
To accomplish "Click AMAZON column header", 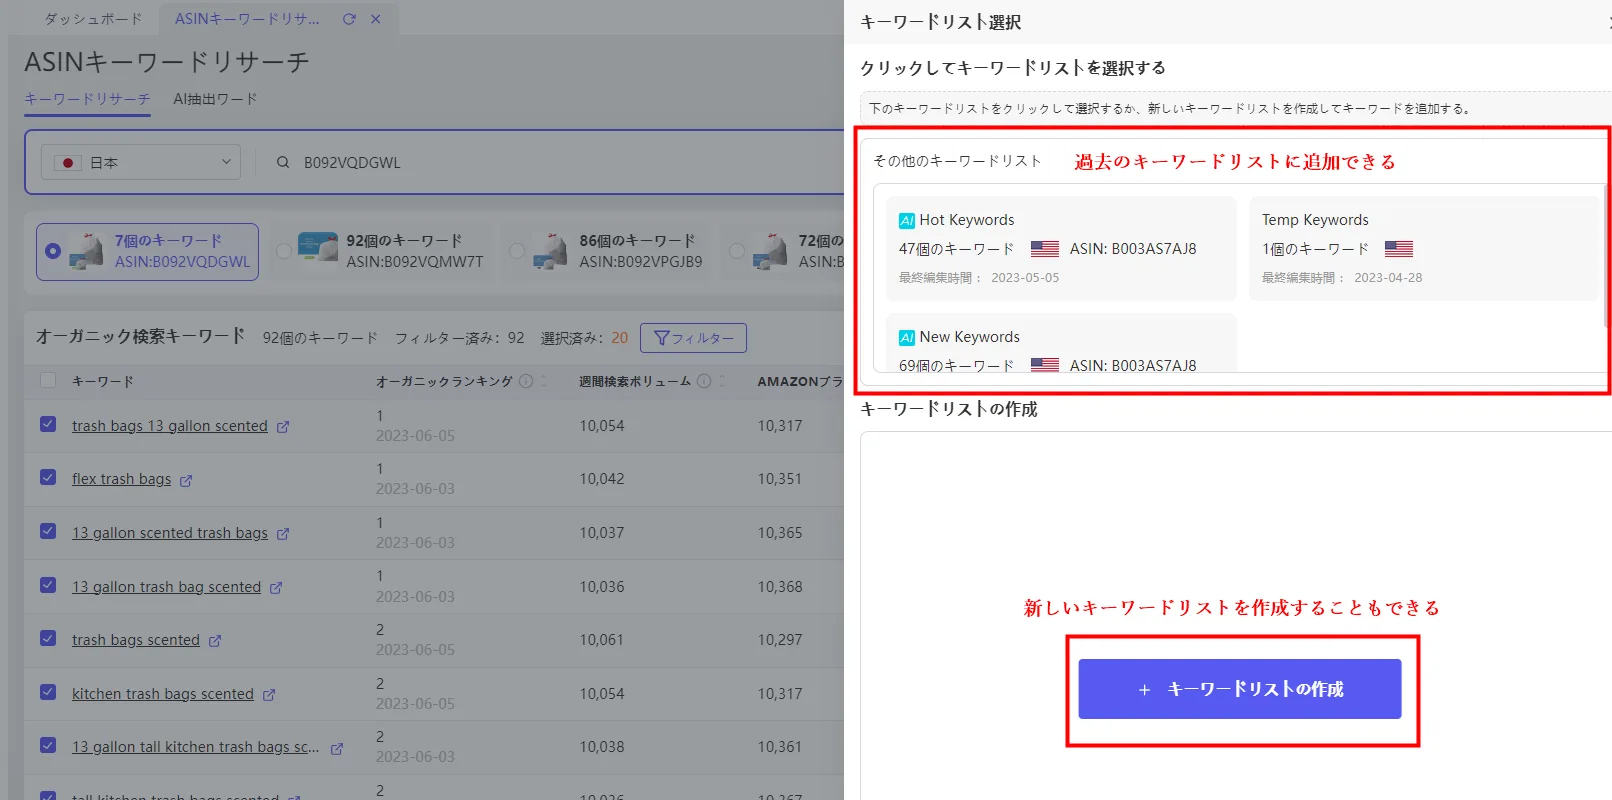I will coord(800,381).
